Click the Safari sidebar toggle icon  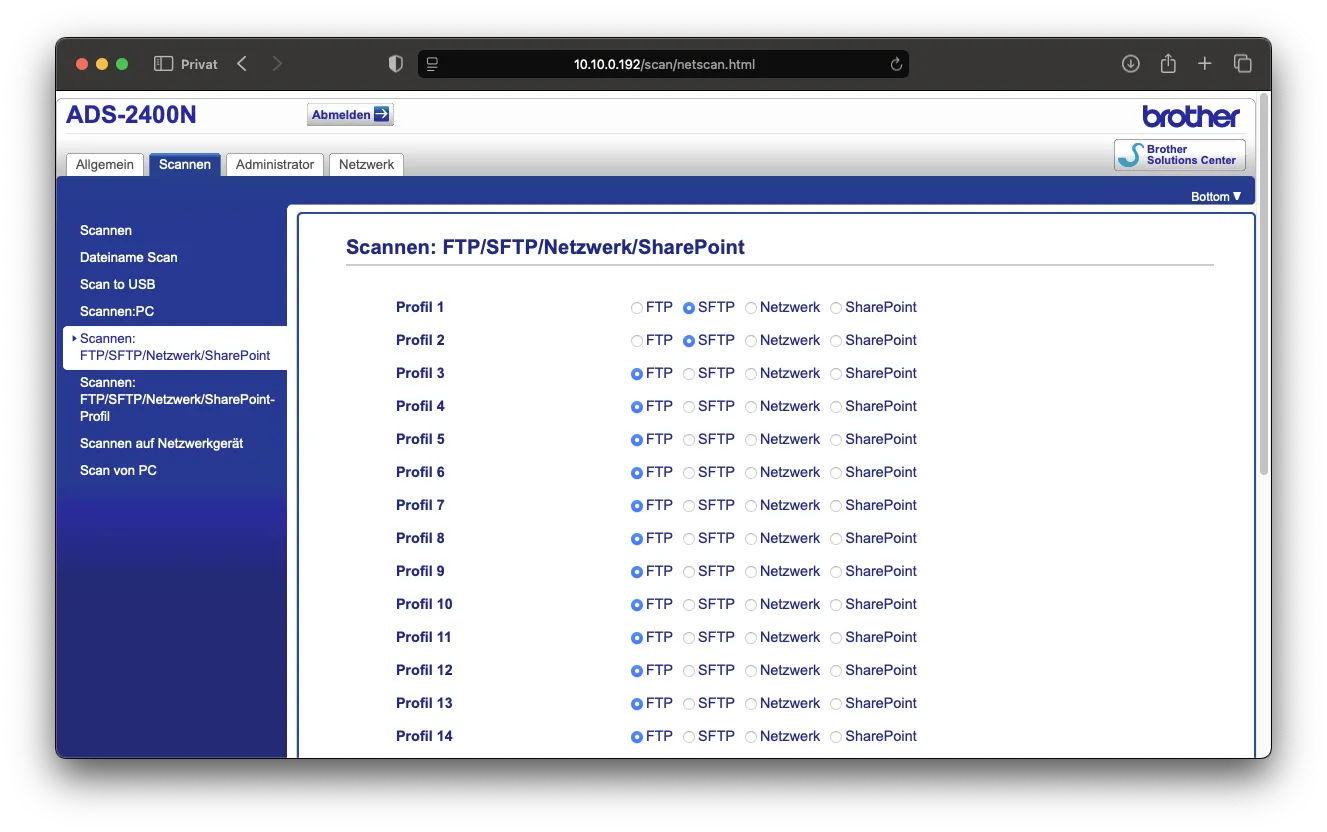164,64
